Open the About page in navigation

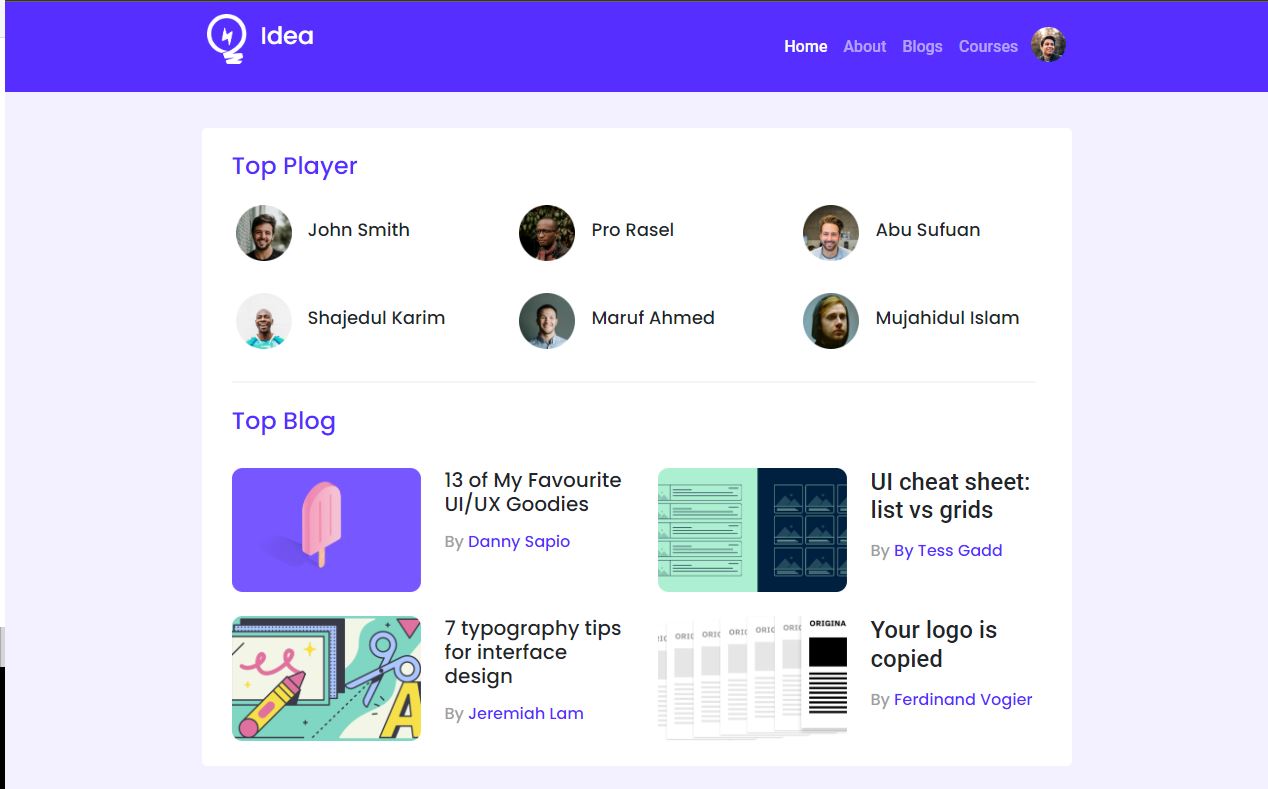click(x=864, y=46)
